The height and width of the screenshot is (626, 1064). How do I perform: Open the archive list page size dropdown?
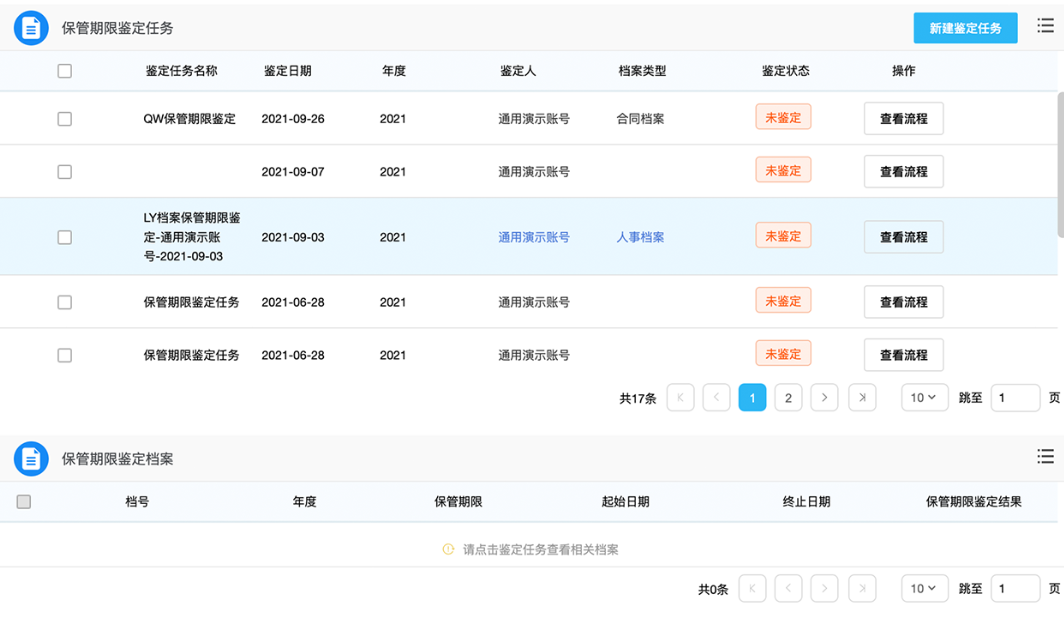click(x=923, y=589)
